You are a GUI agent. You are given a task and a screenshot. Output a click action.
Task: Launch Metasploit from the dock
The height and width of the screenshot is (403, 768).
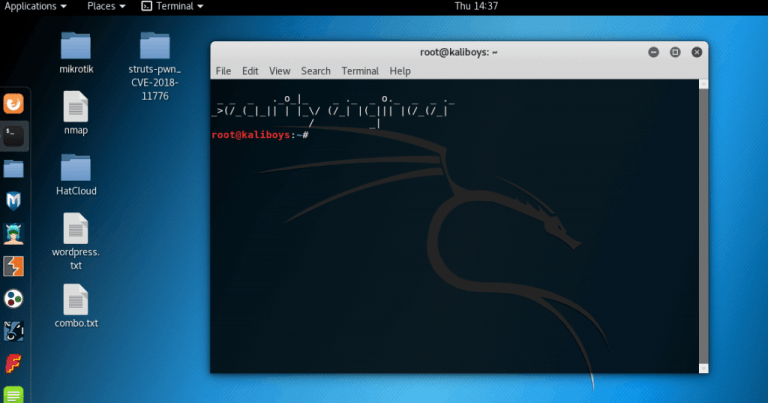tap(14, 201)
